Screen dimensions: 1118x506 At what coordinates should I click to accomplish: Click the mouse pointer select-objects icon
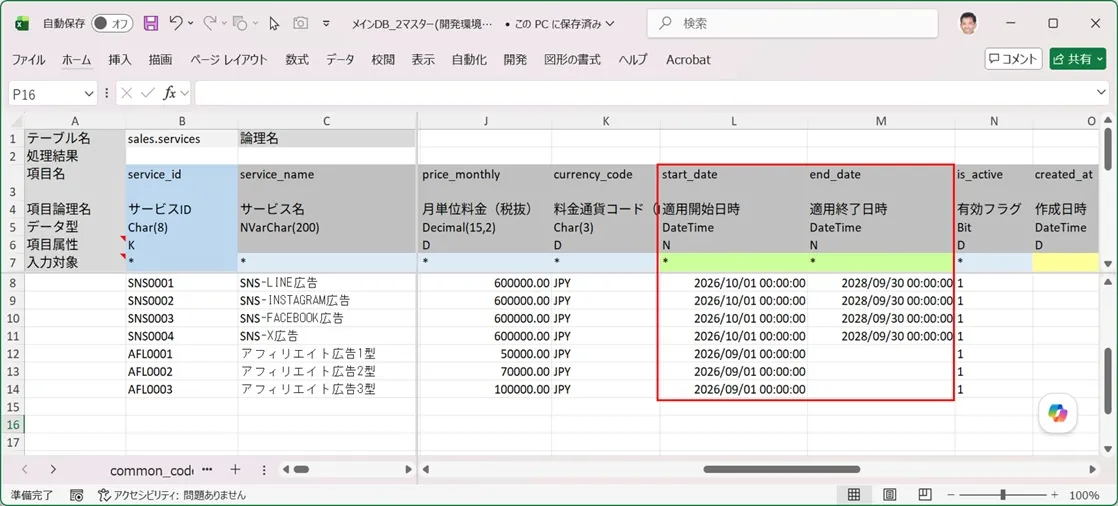click(x=274, y=24)
